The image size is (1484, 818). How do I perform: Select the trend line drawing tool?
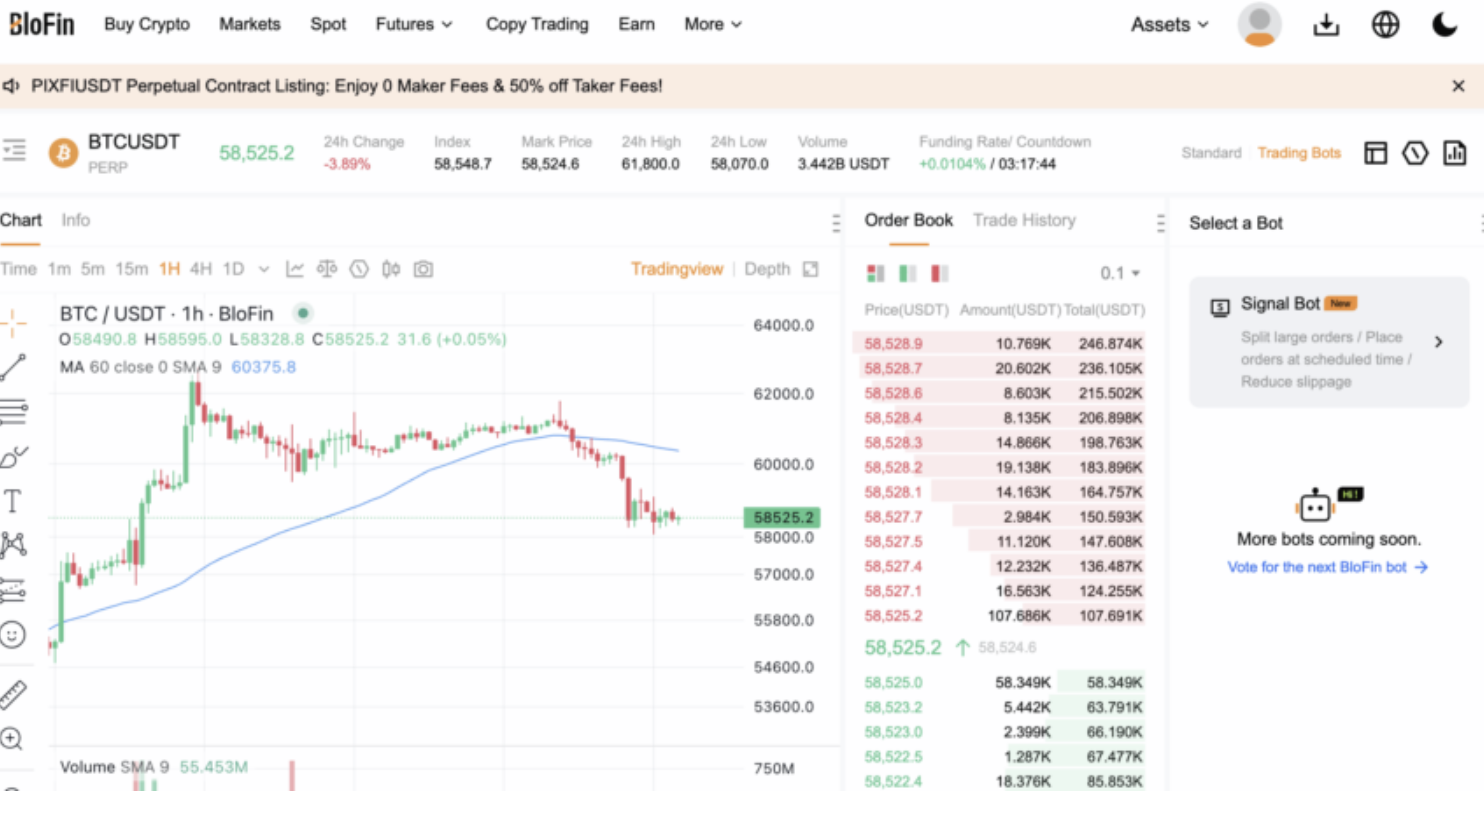pyautogui.click(x=13, y=367)
